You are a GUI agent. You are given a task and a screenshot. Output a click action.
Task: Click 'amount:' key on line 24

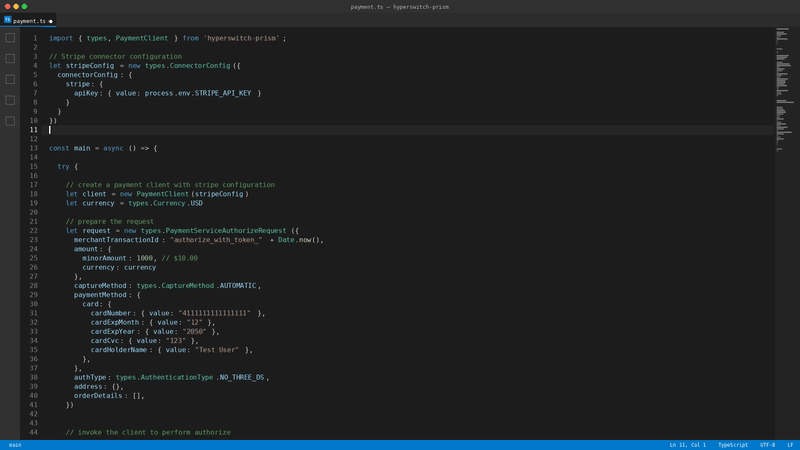coord(86,249)
